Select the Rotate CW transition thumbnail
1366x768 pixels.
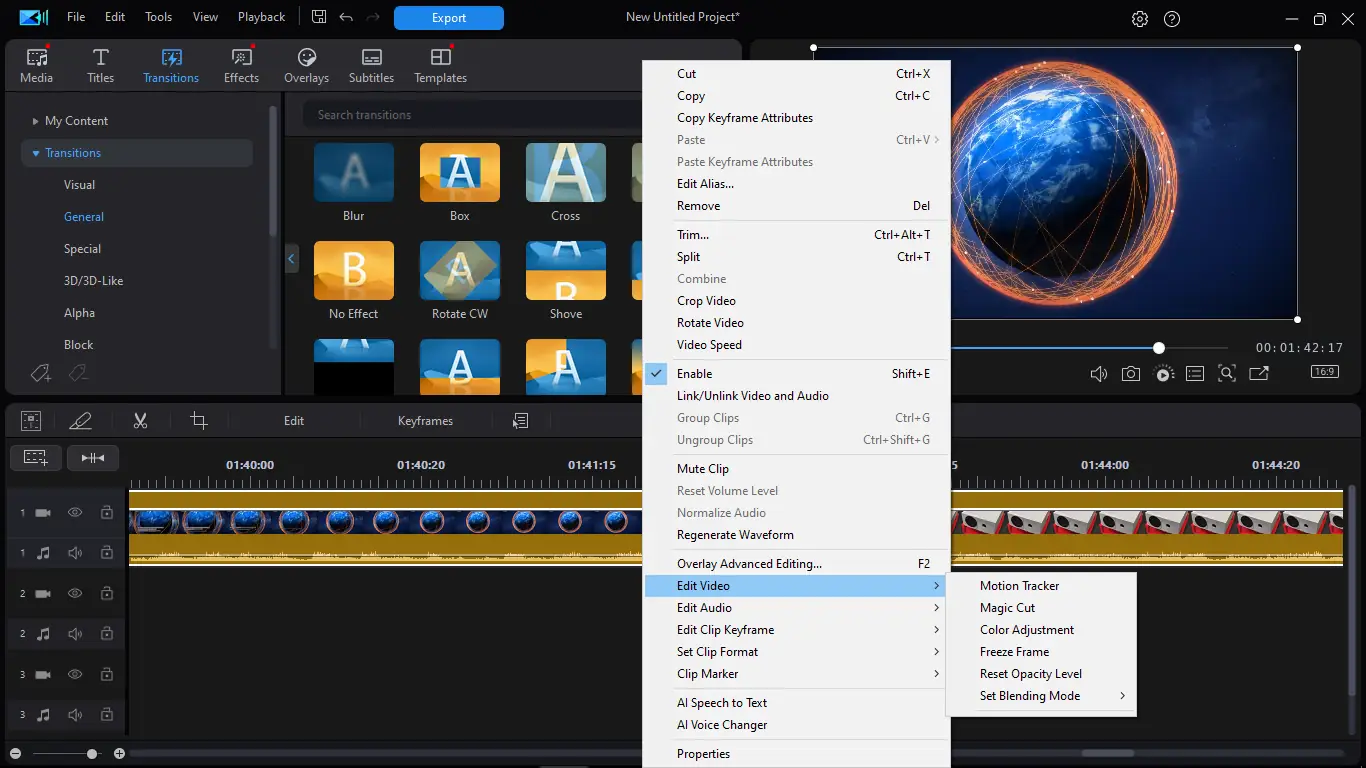click(459, 272)
